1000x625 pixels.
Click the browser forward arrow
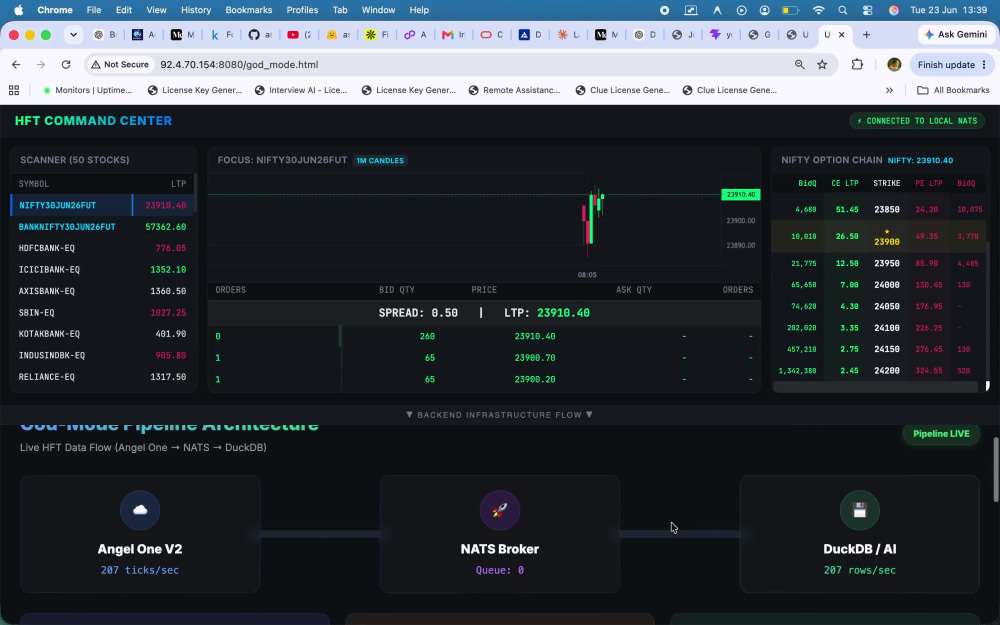coord(41,64)
